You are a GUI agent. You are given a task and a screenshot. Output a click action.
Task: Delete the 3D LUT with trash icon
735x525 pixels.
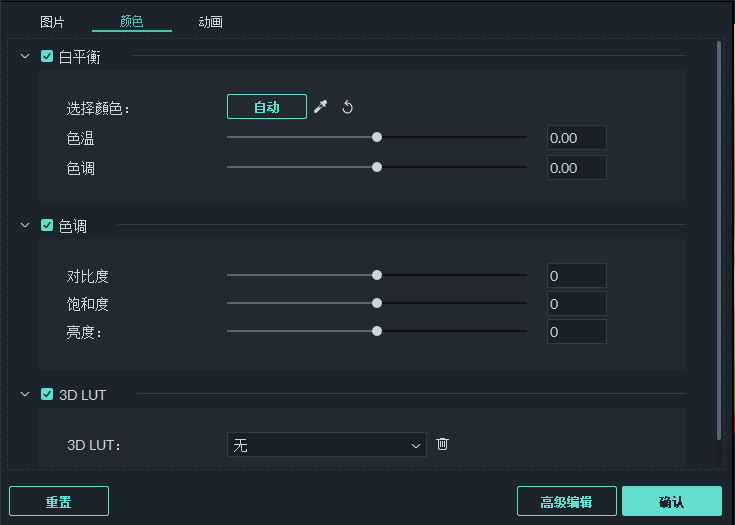(443, 444)
